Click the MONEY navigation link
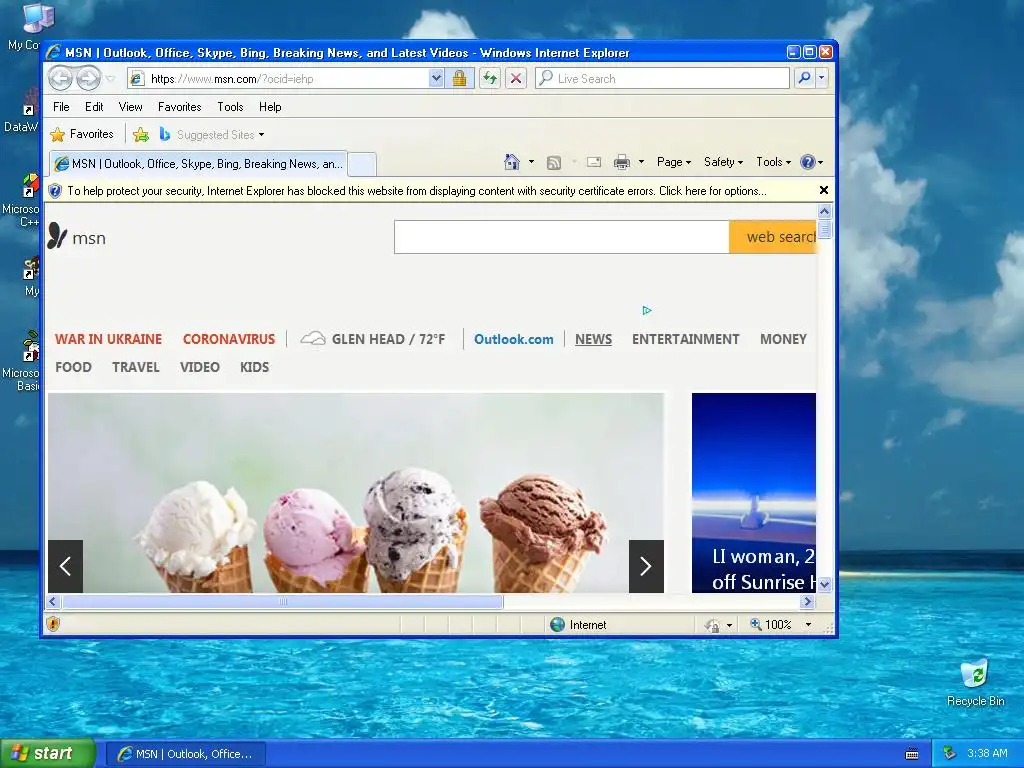This screenshot has width=1024, height=768. 783,339
